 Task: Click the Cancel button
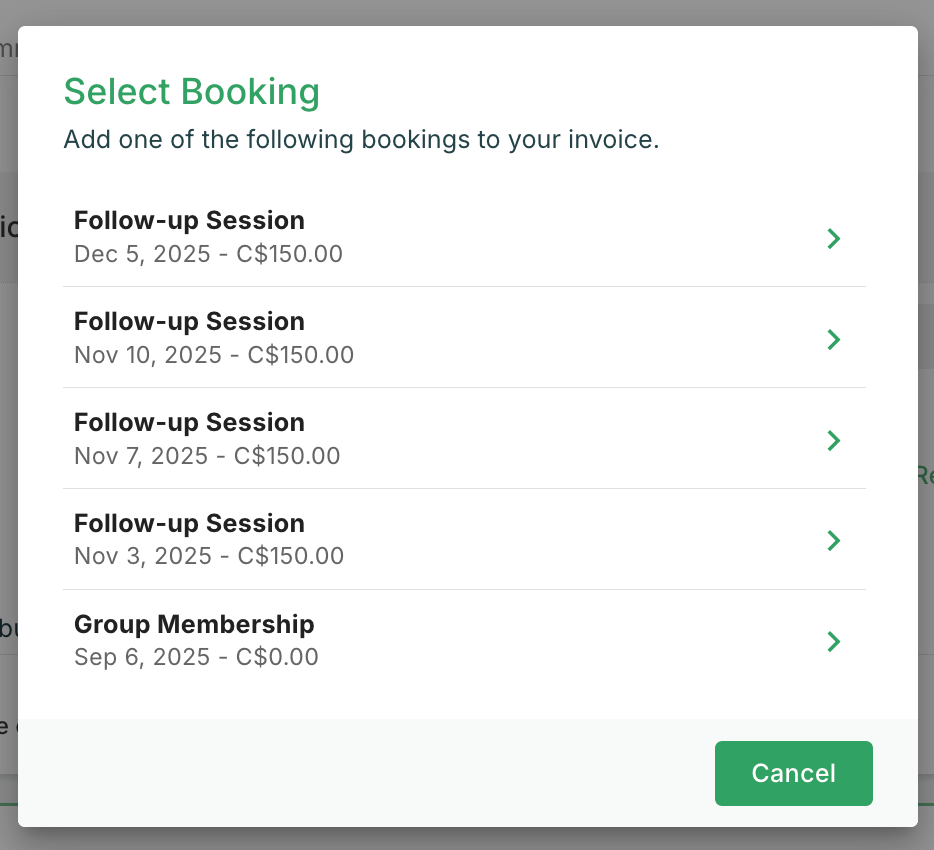(793, 773)
